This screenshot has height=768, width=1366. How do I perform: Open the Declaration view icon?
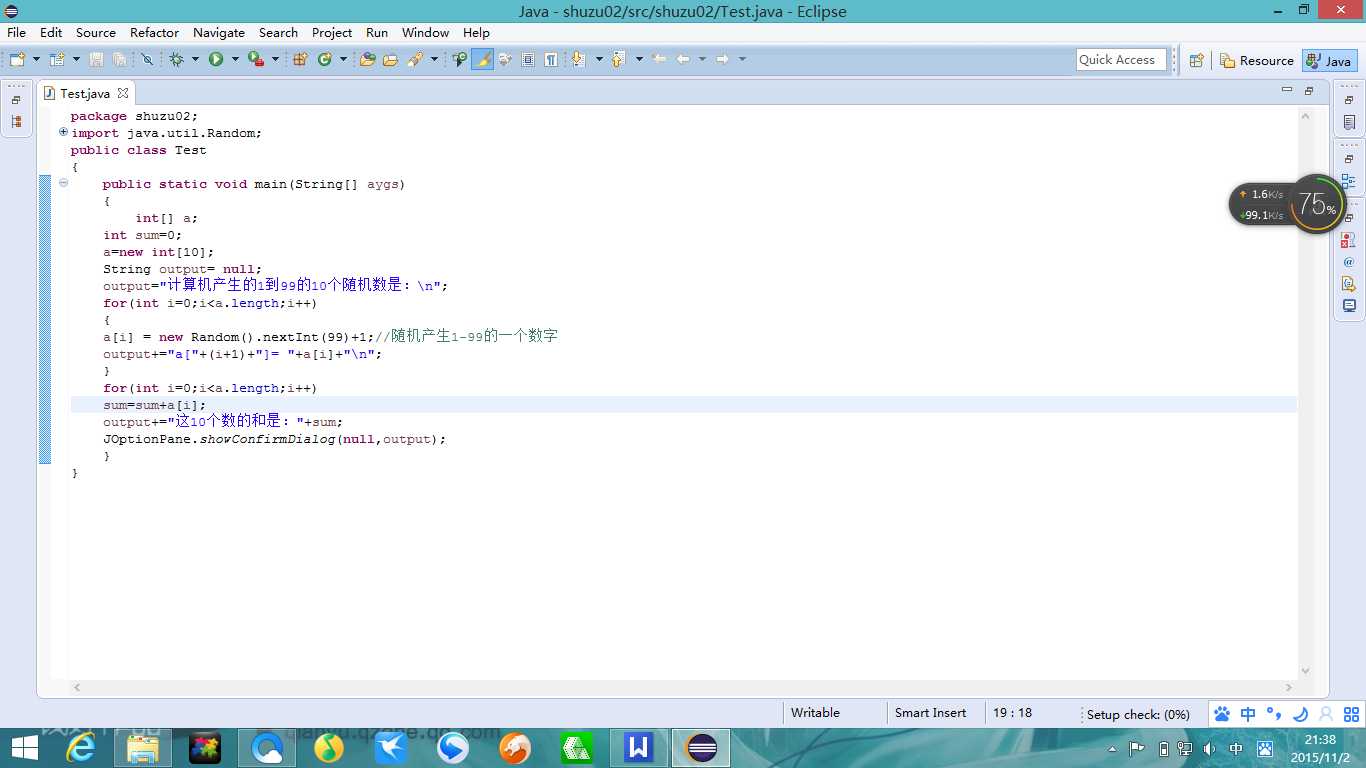point(1349,284)
